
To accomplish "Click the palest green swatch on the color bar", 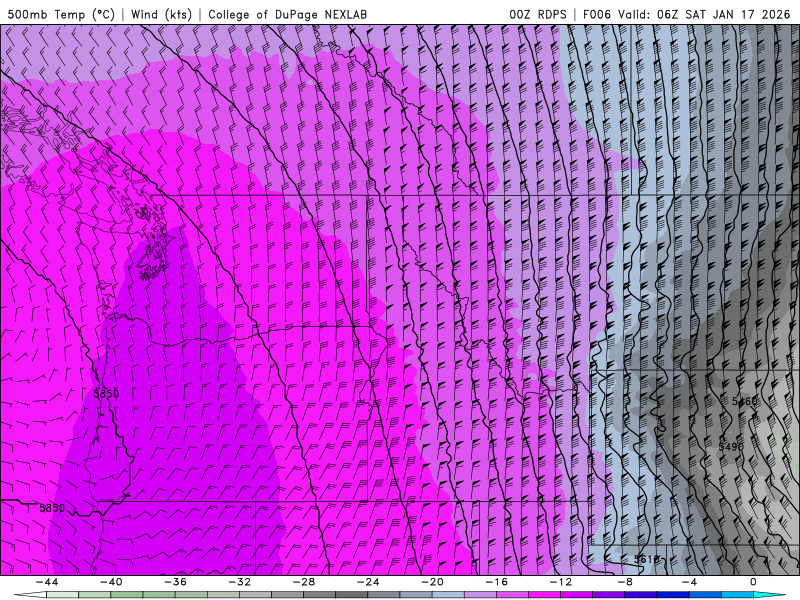I will 62,595.
